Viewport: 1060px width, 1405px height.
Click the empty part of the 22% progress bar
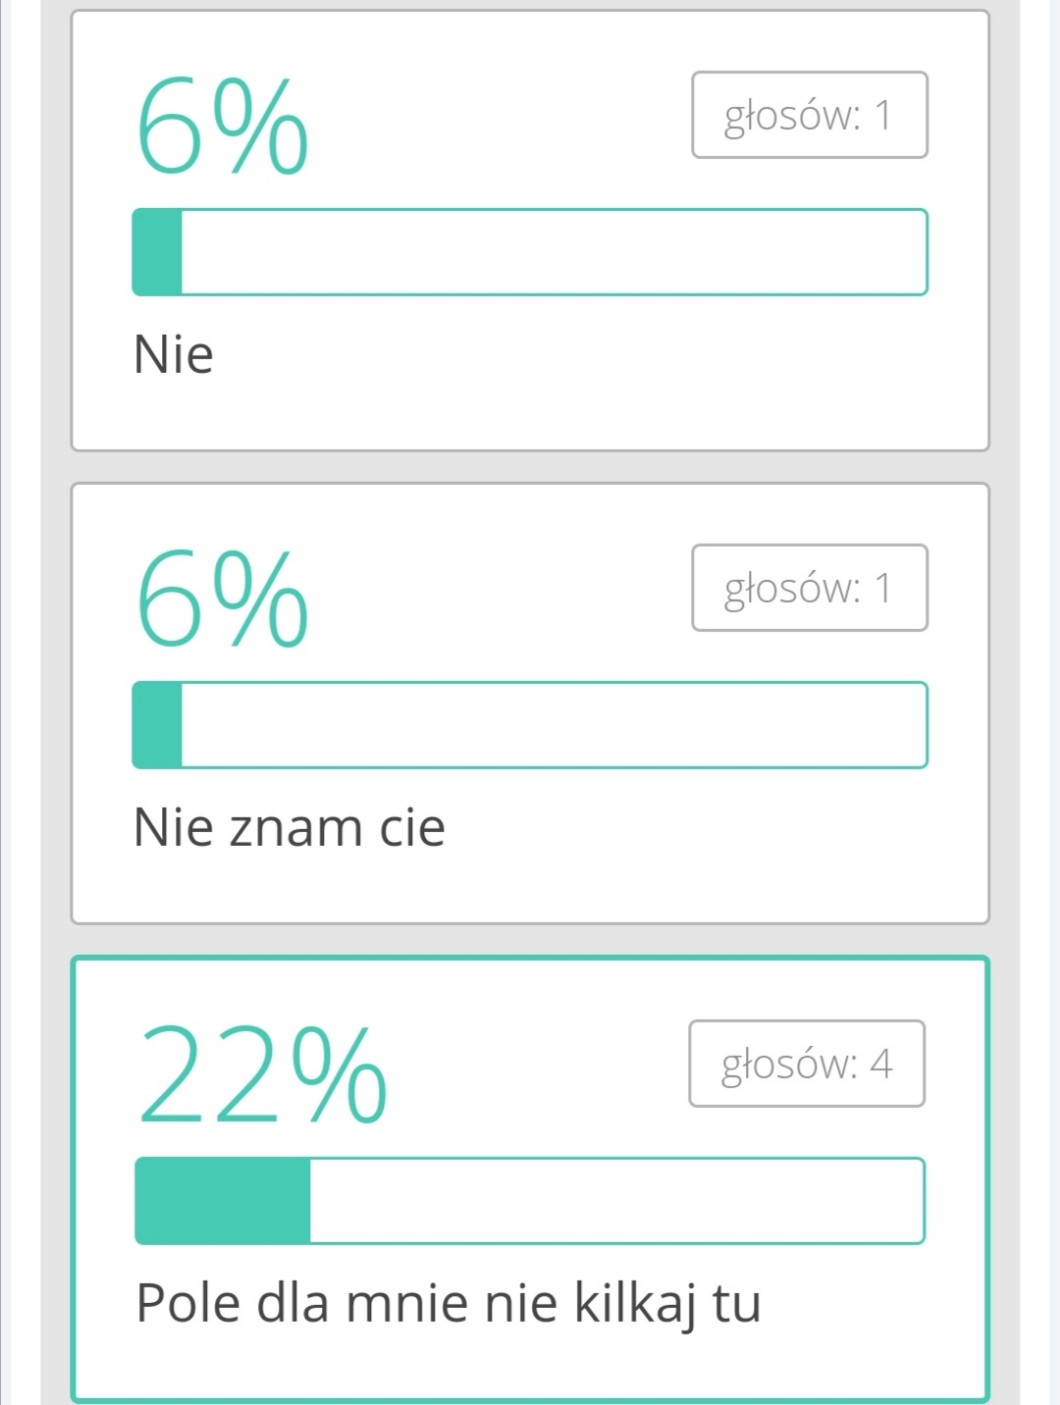pyautogui.click(x=616, y=1201)
